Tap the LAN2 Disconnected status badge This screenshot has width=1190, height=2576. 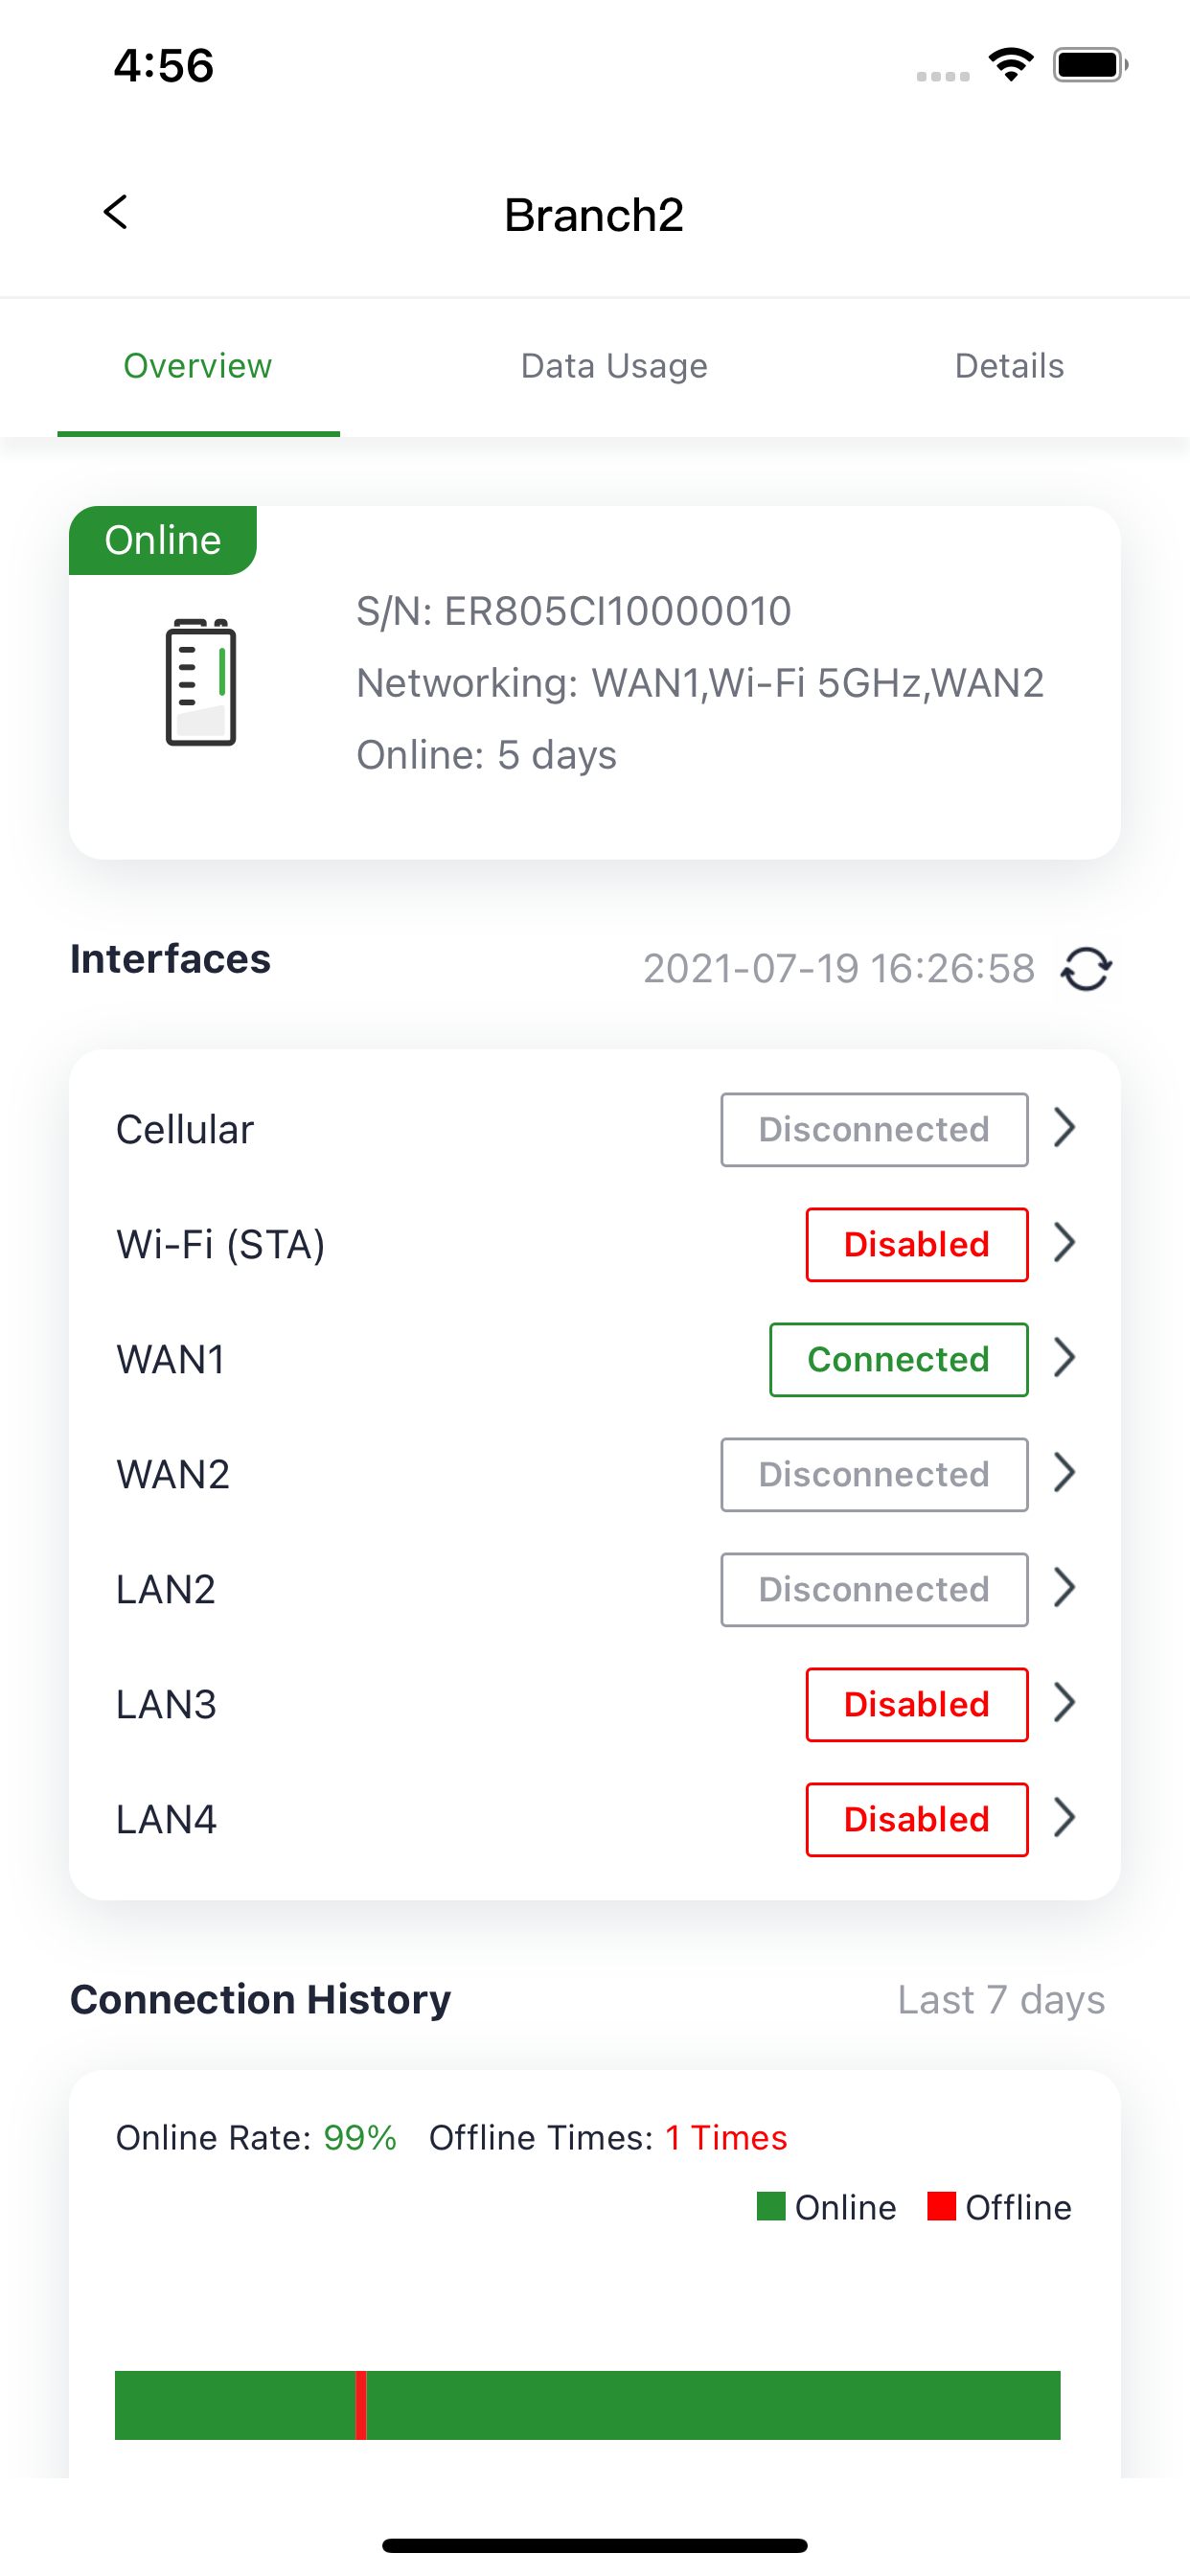point(874,1589)
